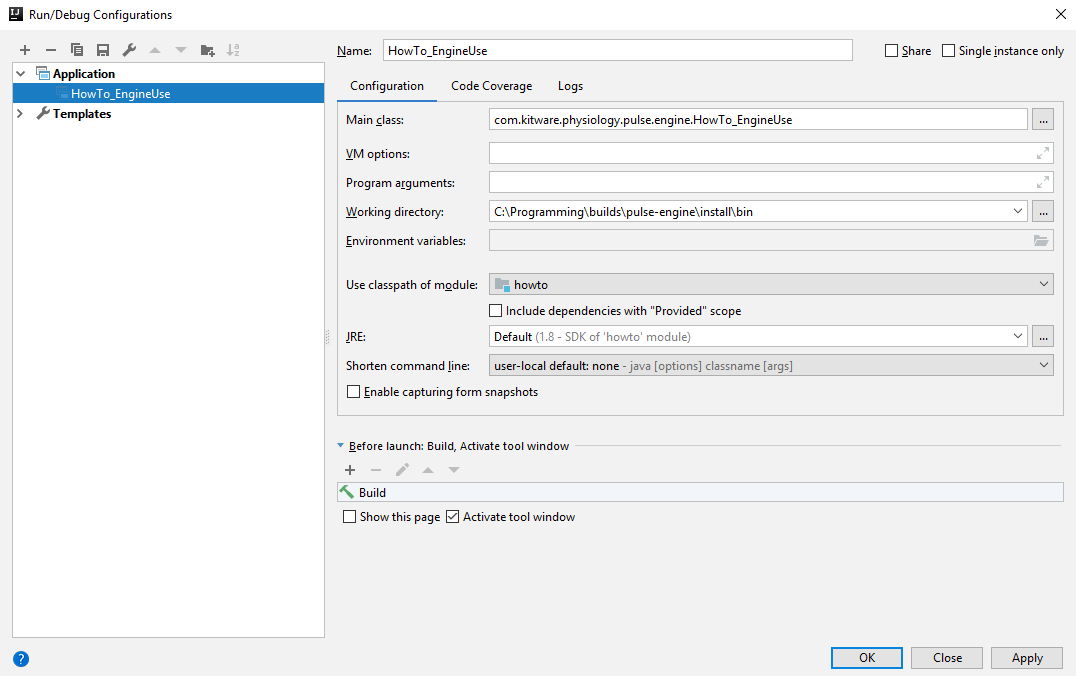Open Environment variables folder icon
The image size is (1076, 676).
(1041, 241)
